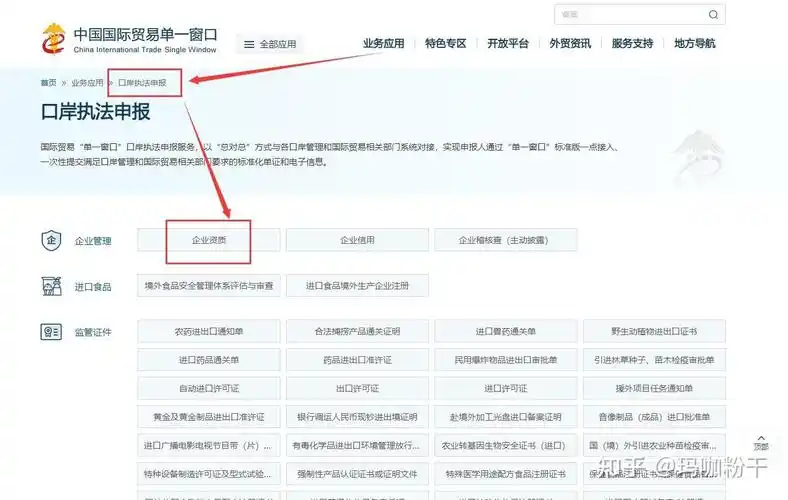Open 黄金及黄金制品进出口准许证

[209, 417]
